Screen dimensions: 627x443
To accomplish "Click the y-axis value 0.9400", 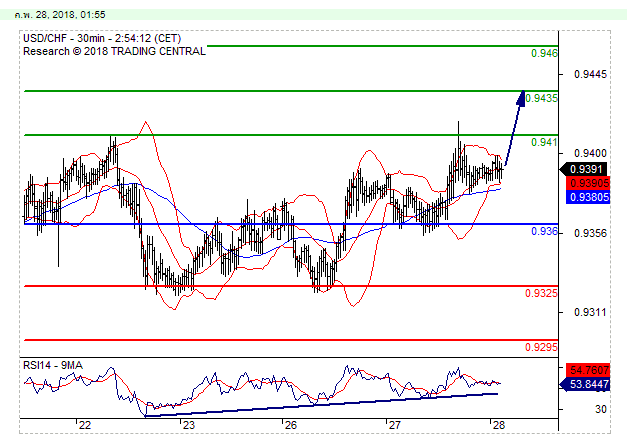I will click(x=590, y=153).
